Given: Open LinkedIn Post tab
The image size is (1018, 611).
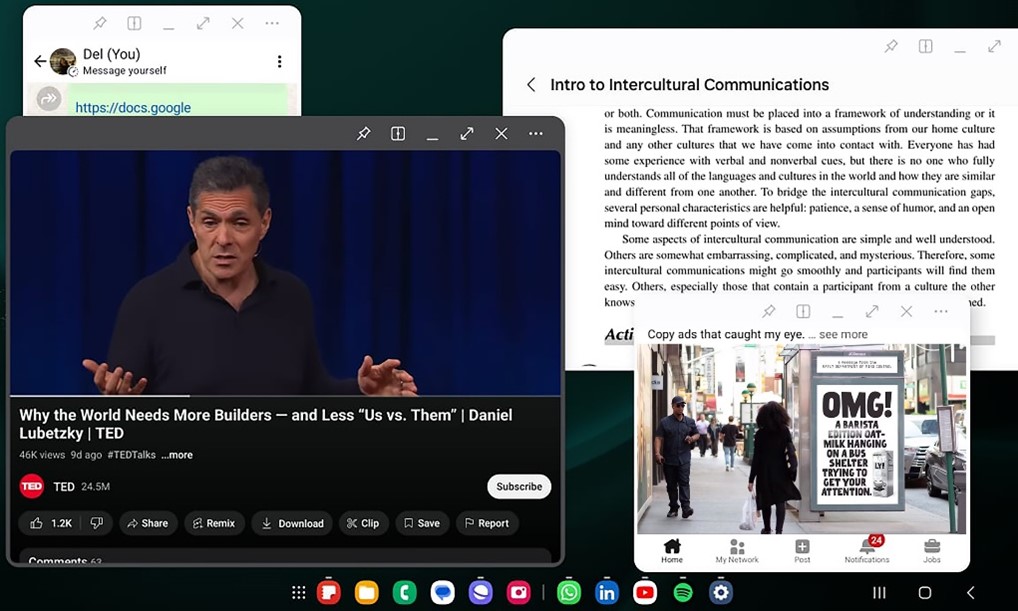Looking at the screenshot, I should 802,551.
